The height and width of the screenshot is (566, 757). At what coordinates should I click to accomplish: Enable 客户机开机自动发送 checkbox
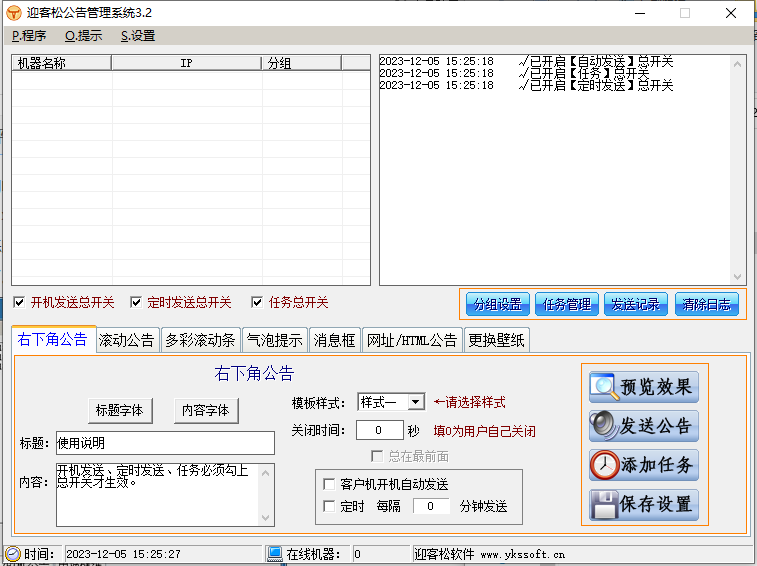click(329, 484)
